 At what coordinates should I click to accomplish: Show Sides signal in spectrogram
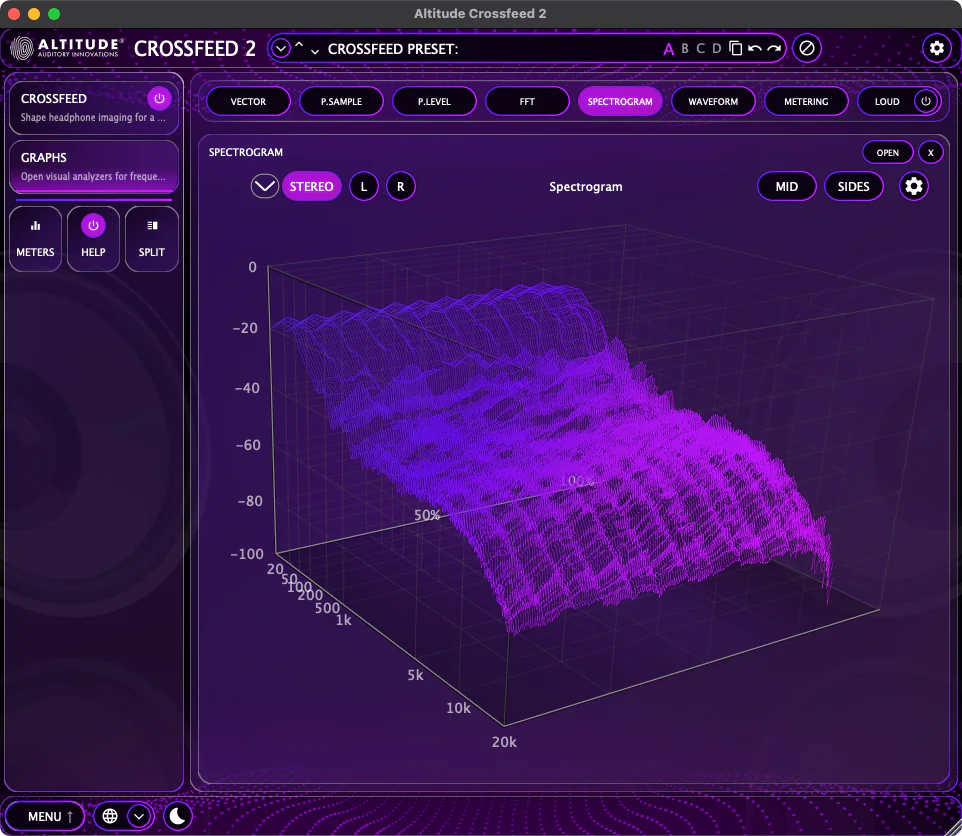coord(853,186)
